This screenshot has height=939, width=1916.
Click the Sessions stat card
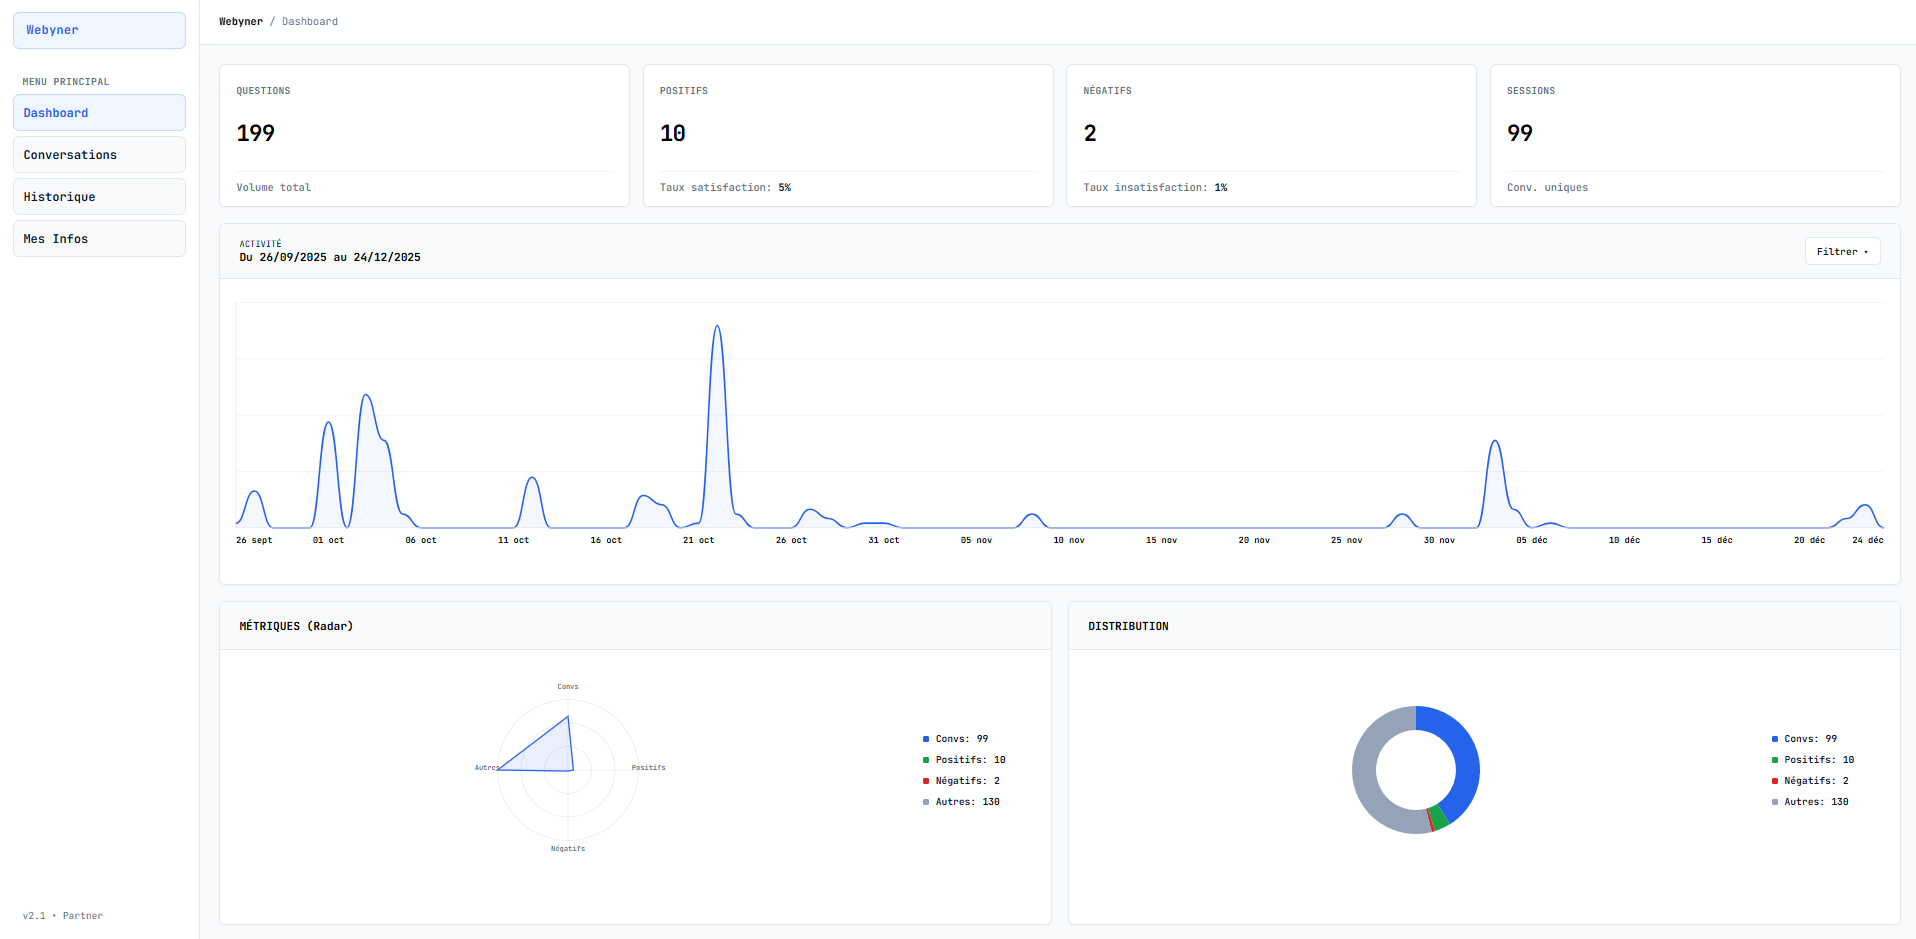1695,135
